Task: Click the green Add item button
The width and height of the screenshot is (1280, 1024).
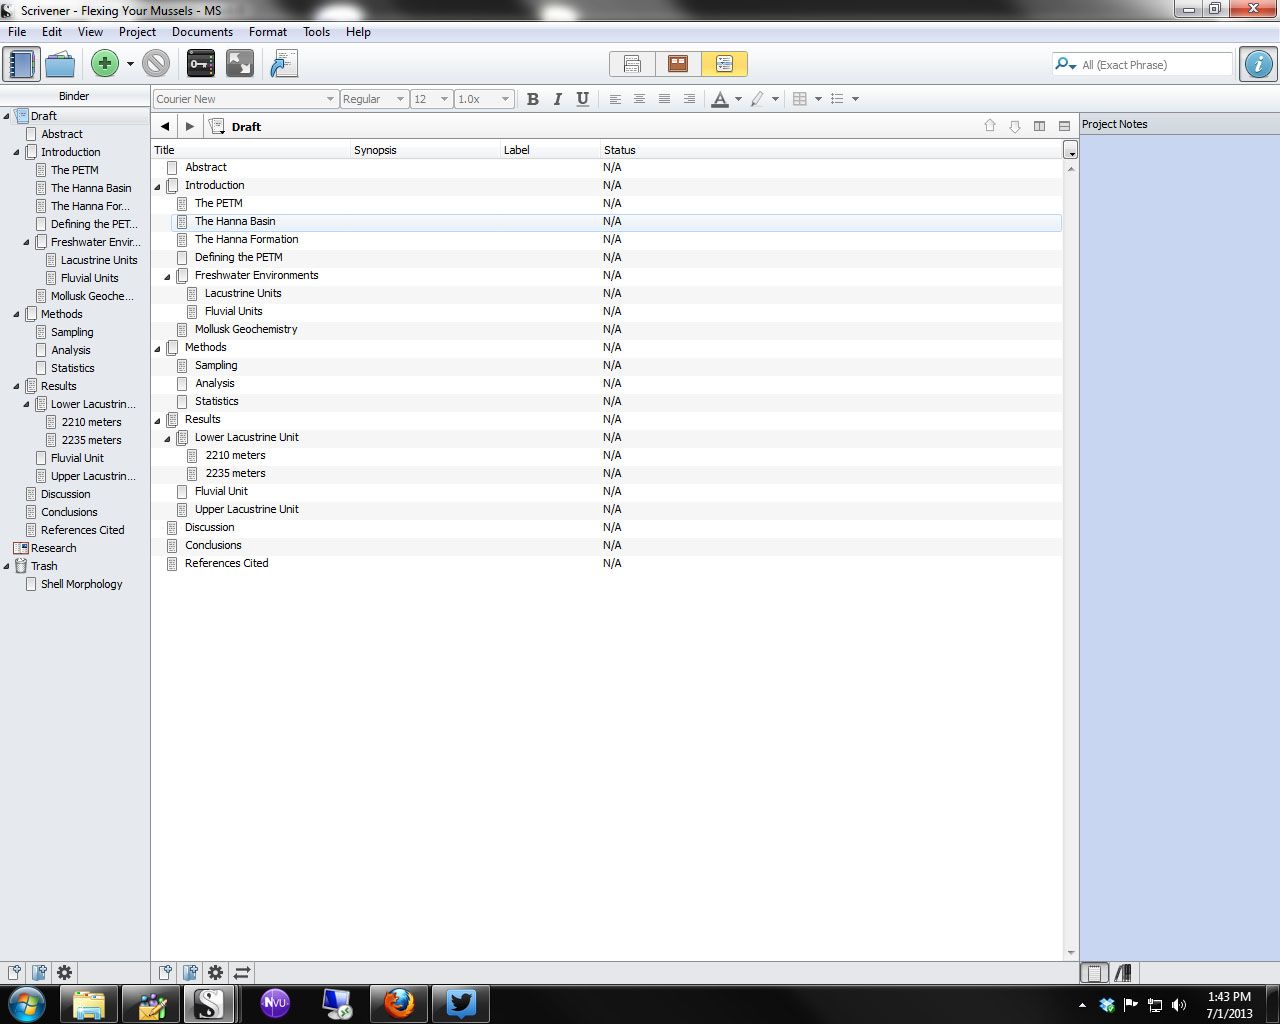Action: pyautogui.click(x=104, y=64)
